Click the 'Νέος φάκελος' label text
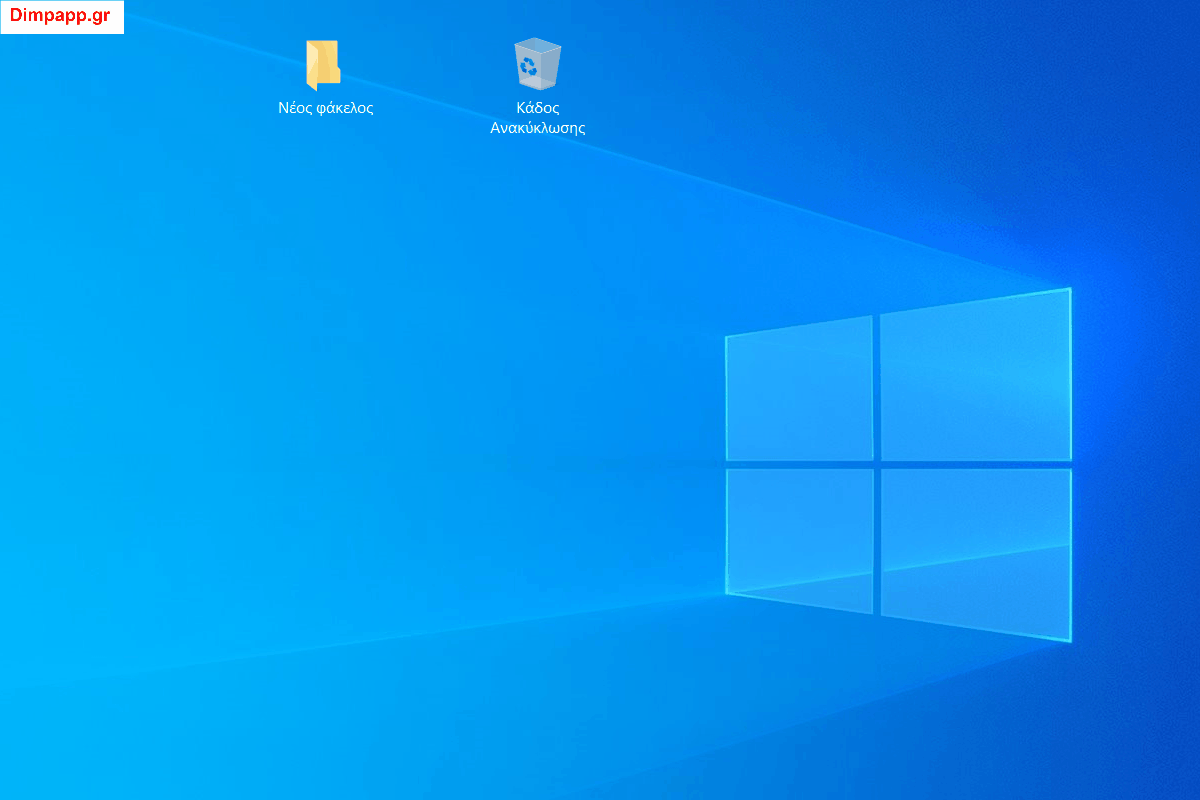 (x=326, y=108)
